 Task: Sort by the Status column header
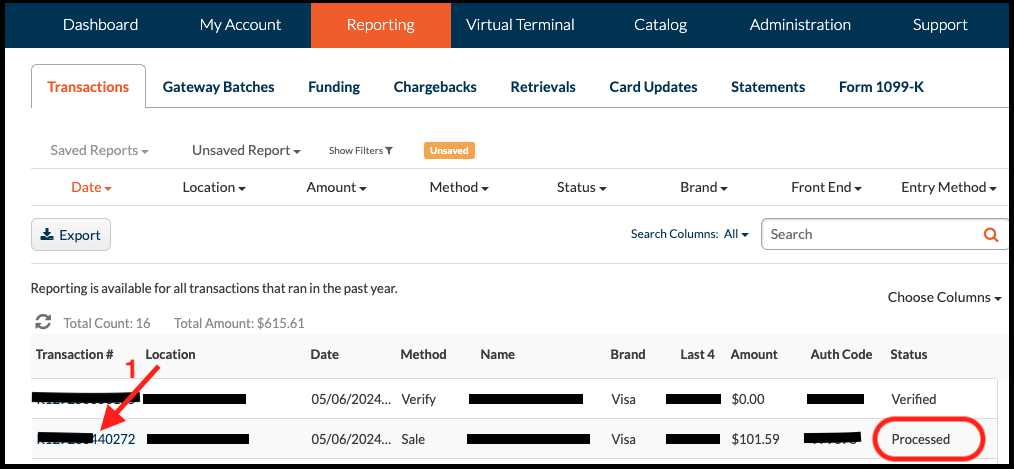click(908, 354)
